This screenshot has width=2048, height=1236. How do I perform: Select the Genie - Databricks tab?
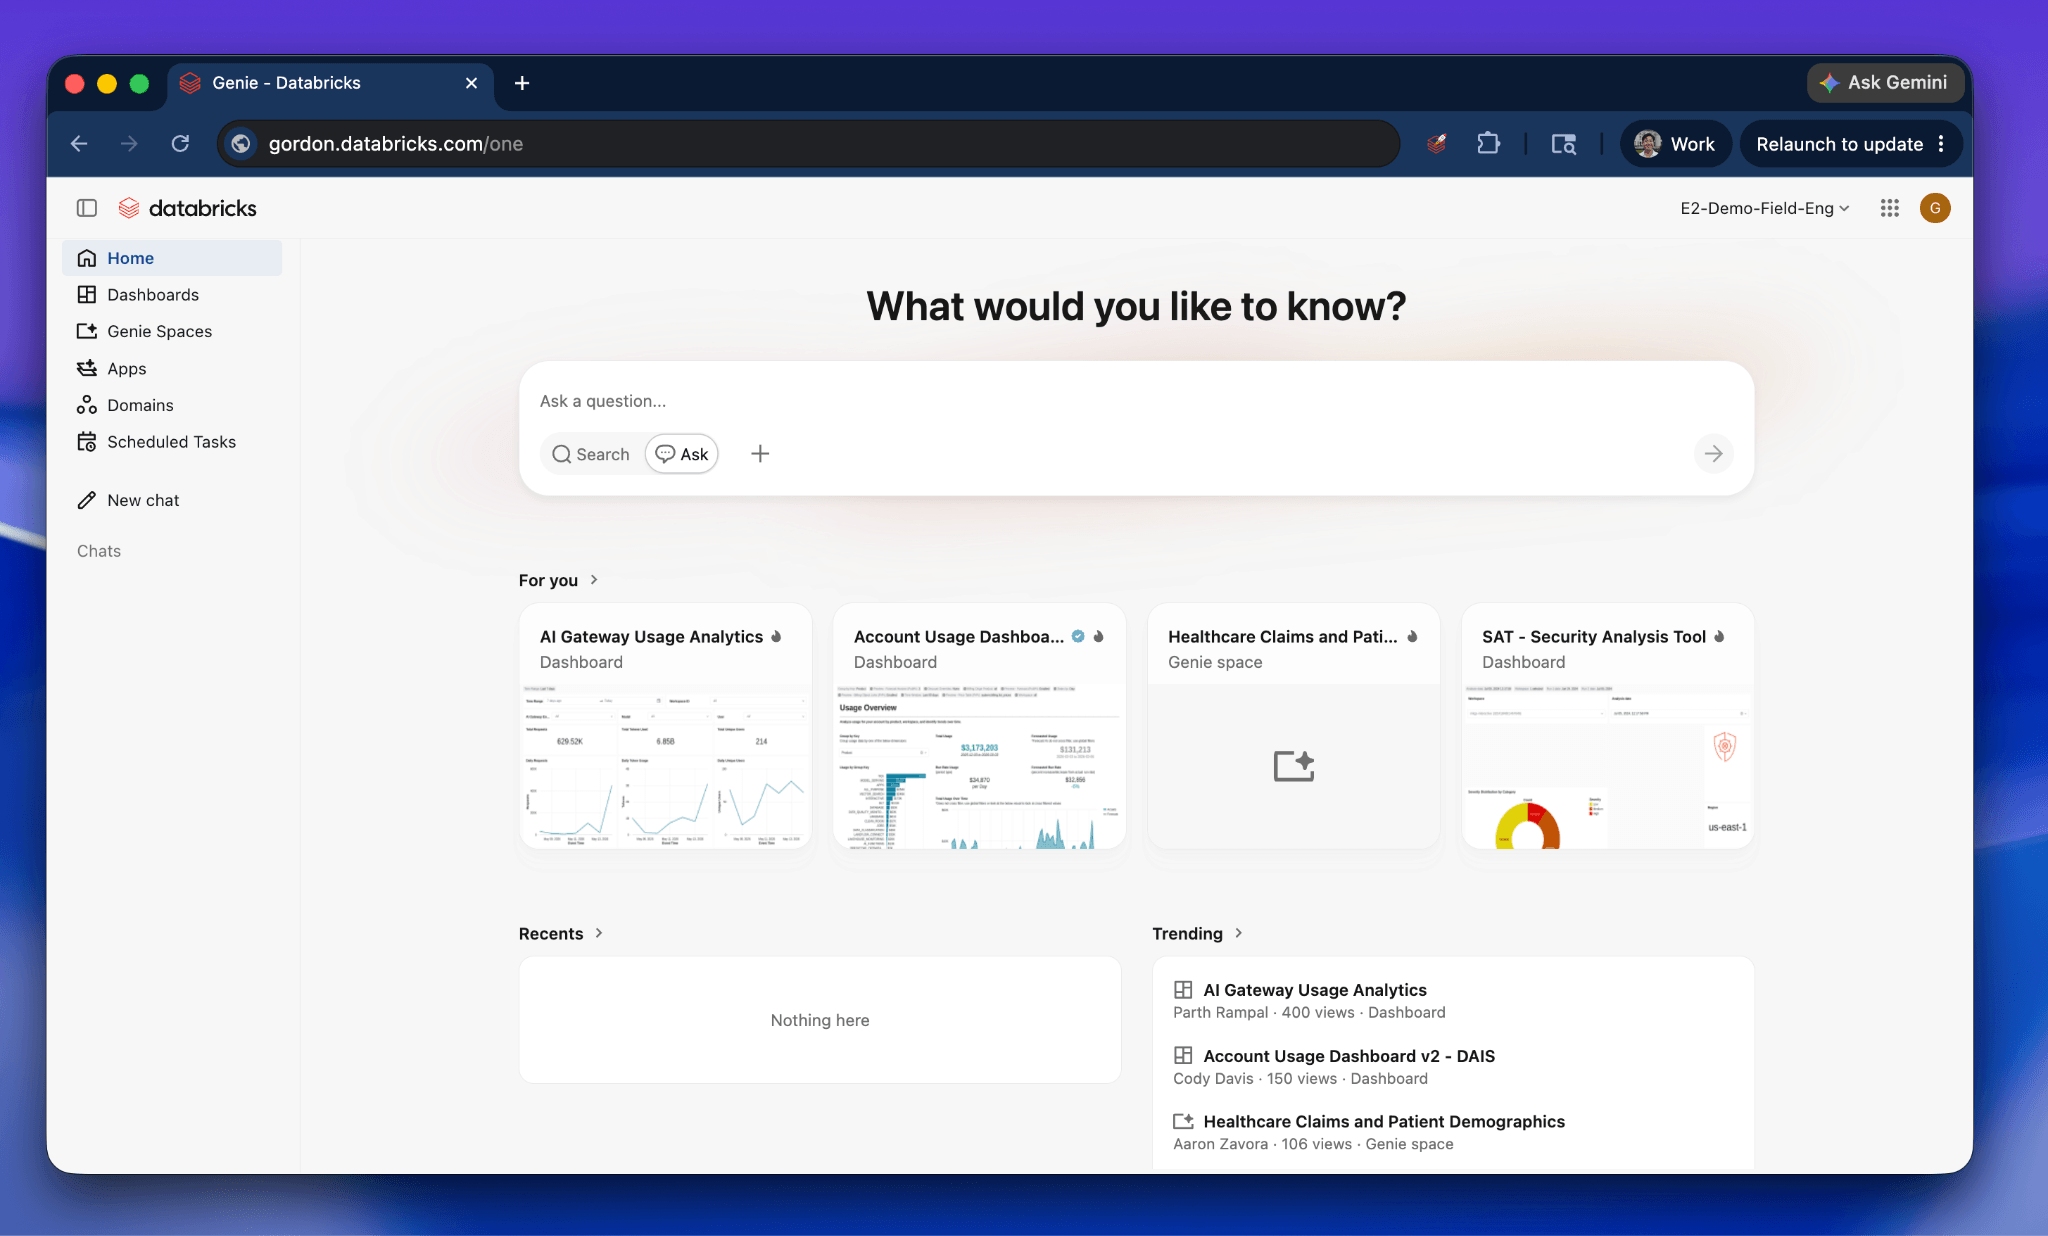330,83
